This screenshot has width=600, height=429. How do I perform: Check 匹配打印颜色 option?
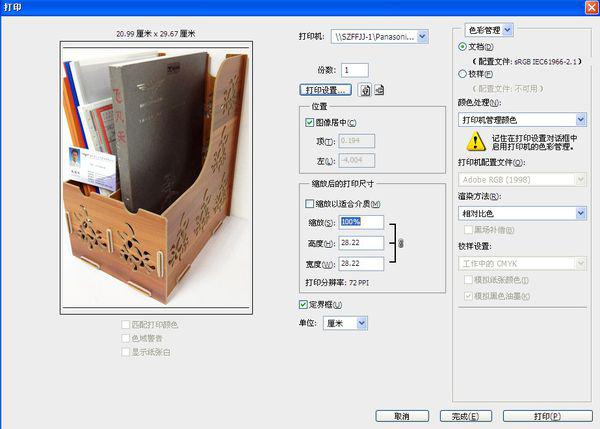pyautogui.click(x=125, y=325)
